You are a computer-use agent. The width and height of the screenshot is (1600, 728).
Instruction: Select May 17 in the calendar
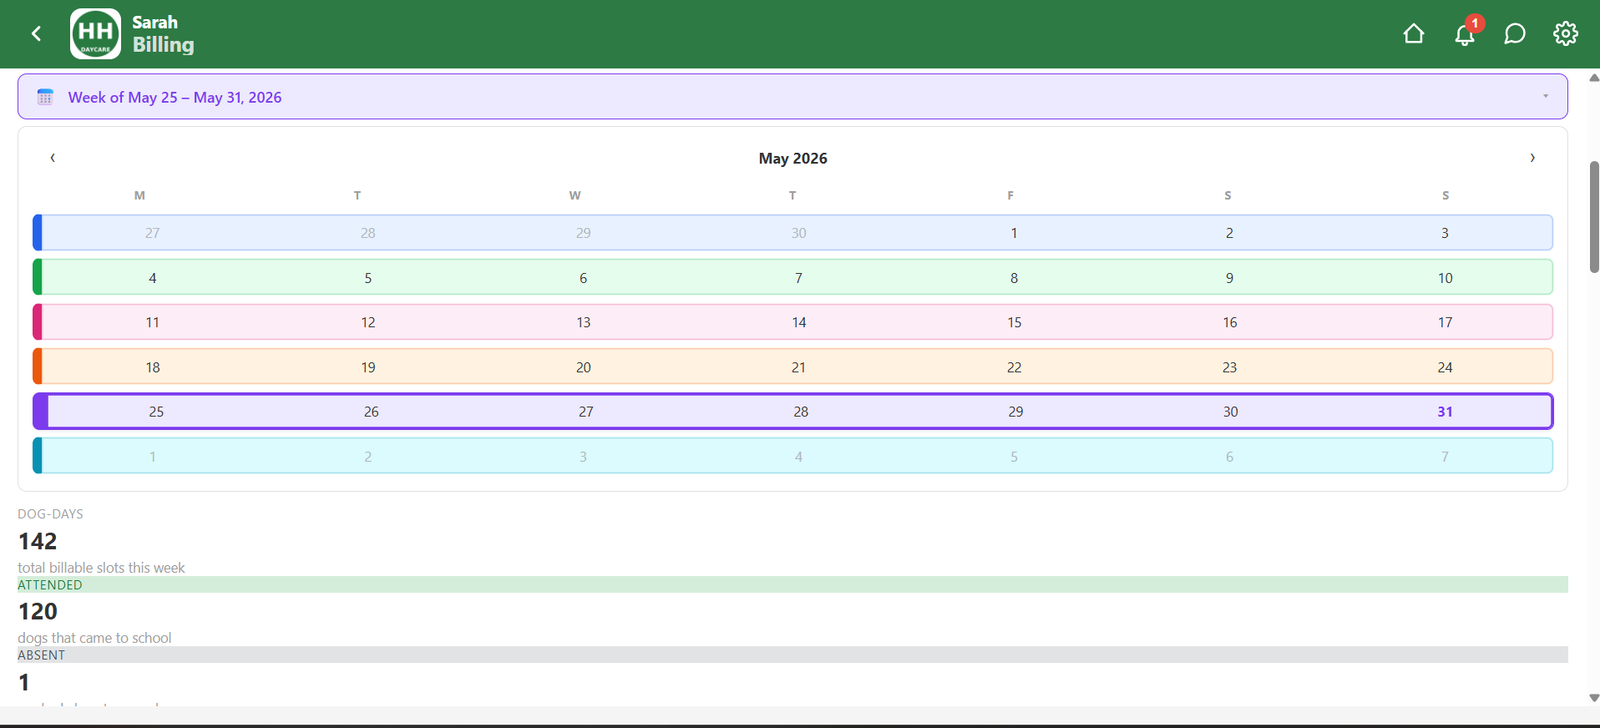pos(1445,322)
